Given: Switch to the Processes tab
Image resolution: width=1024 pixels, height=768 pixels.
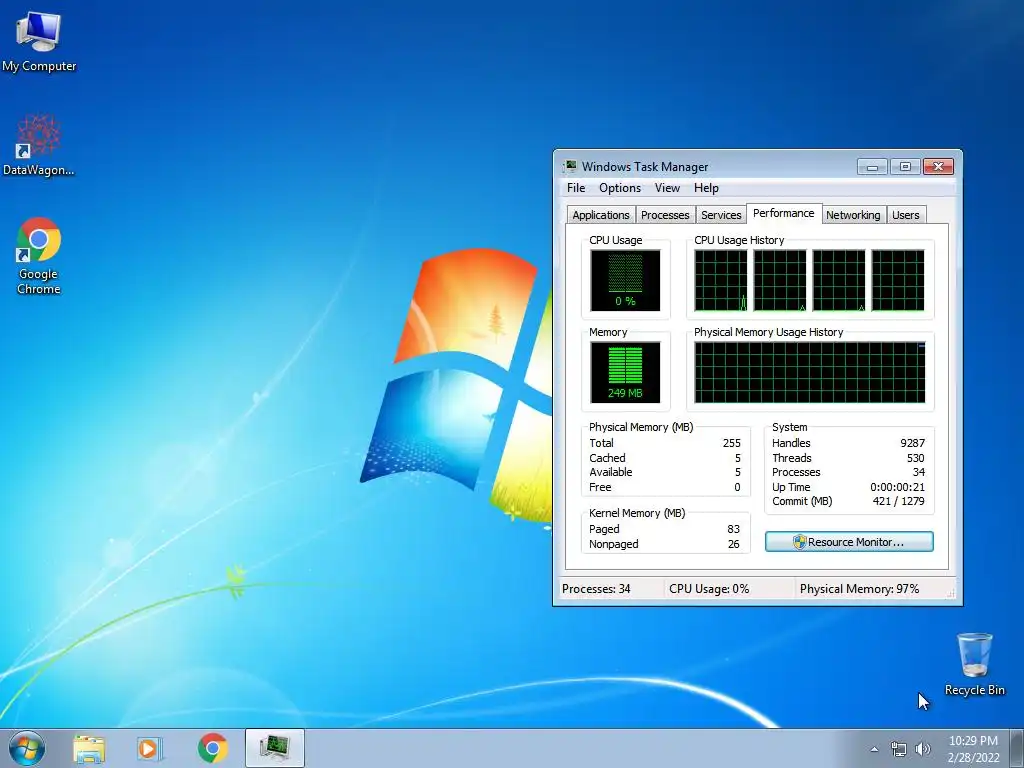Looking at the screenshot, I should pyautogui.click(x=665, y=215).
